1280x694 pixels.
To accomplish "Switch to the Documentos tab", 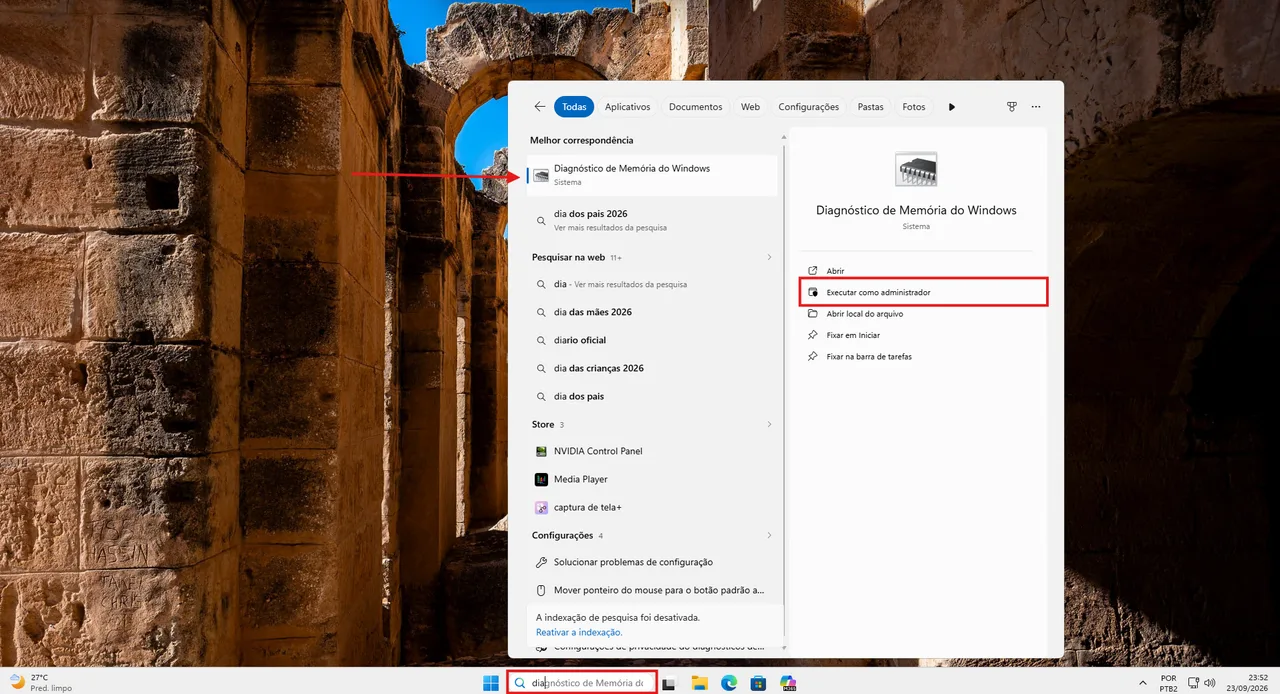I will tap(696, 107).
